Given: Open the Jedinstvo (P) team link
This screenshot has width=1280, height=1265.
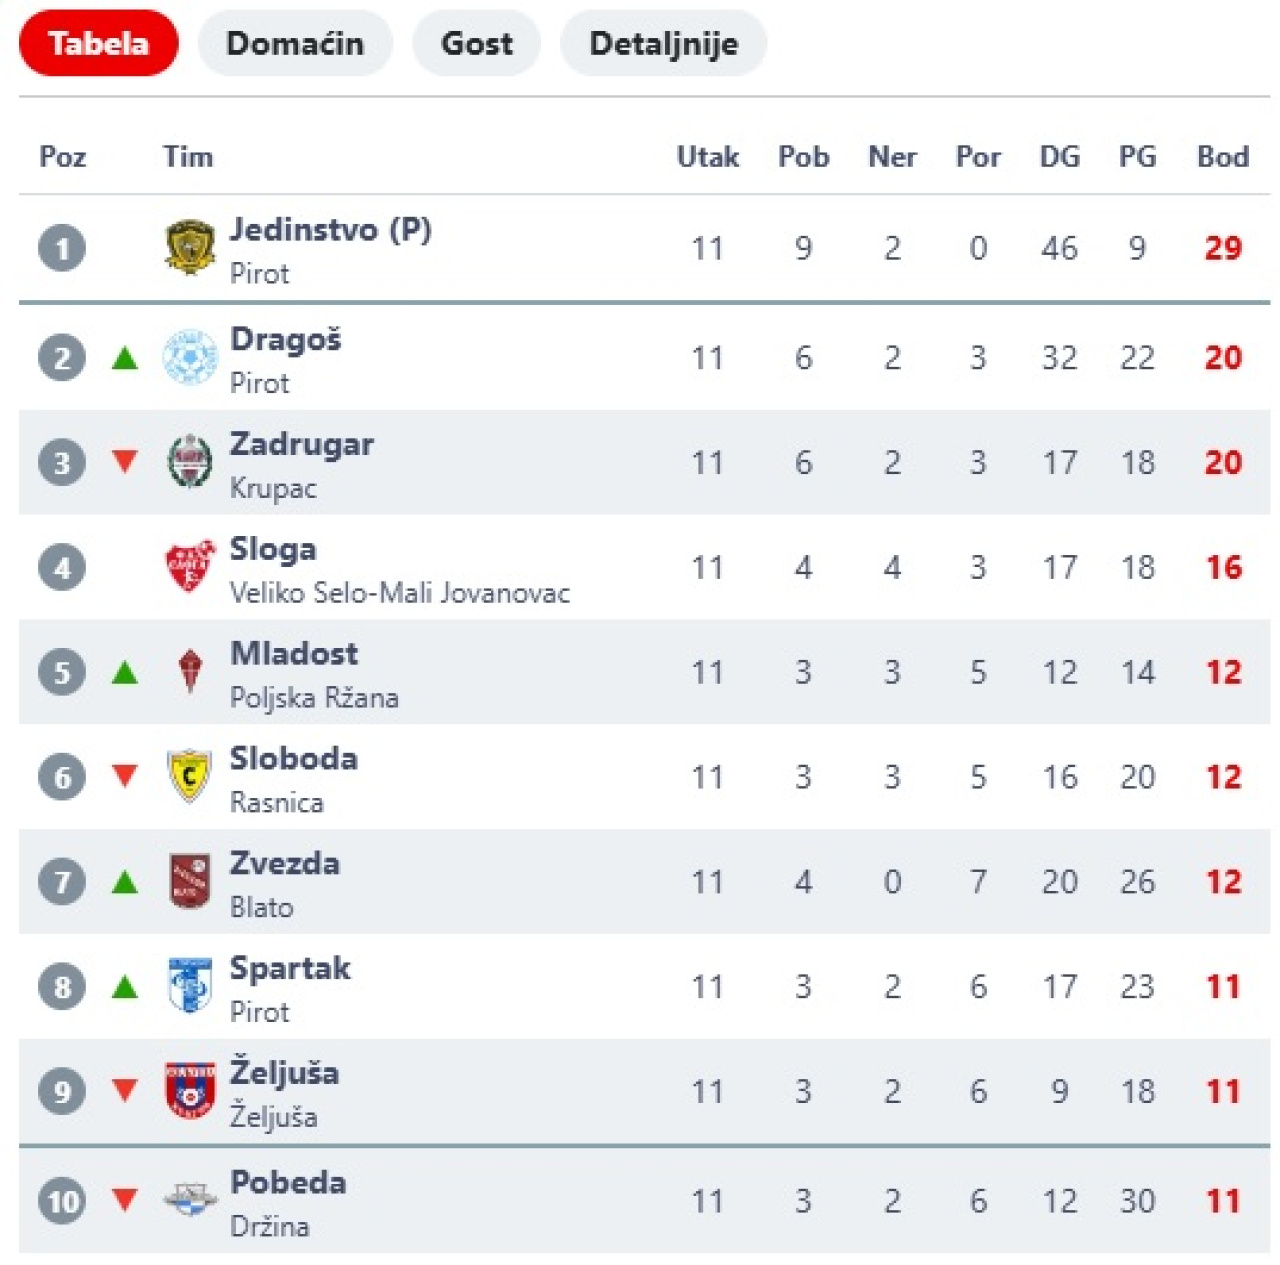Looking at the screenshot, I should click(x=330, y=230).
